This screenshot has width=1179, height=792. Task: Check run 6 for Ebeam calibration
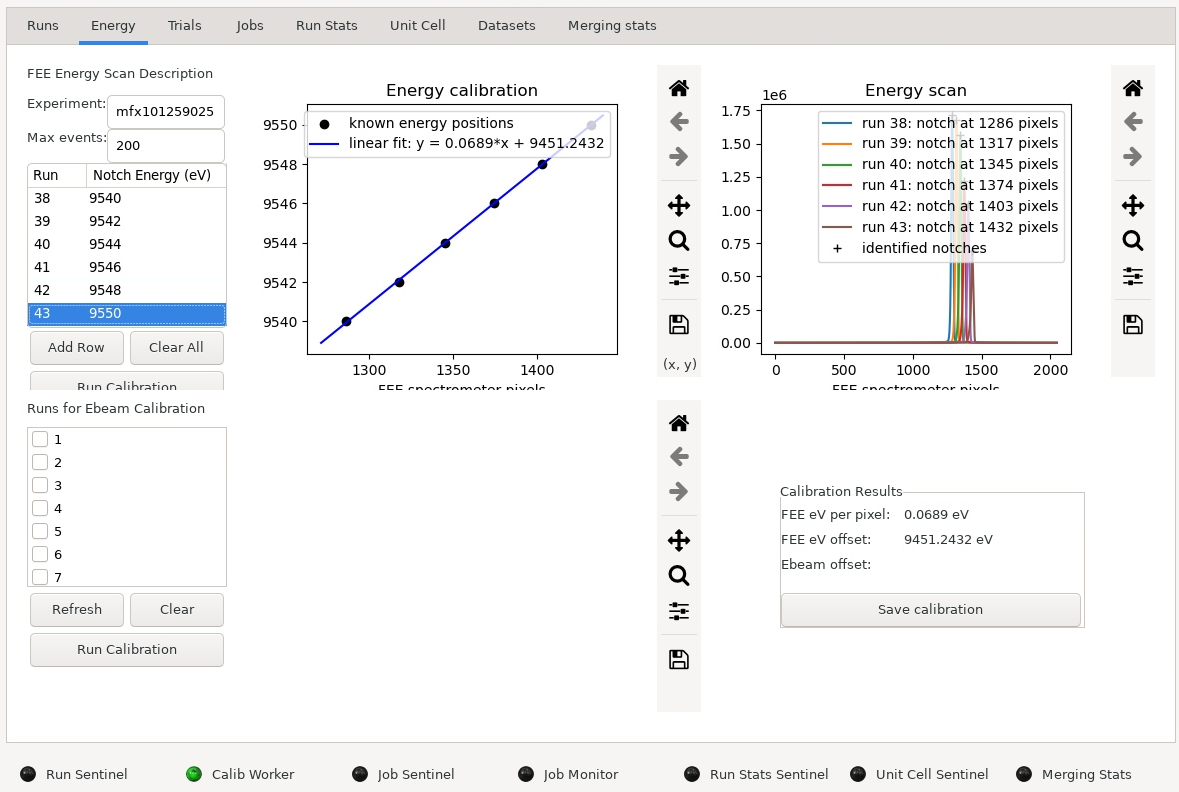pos(41,554)
